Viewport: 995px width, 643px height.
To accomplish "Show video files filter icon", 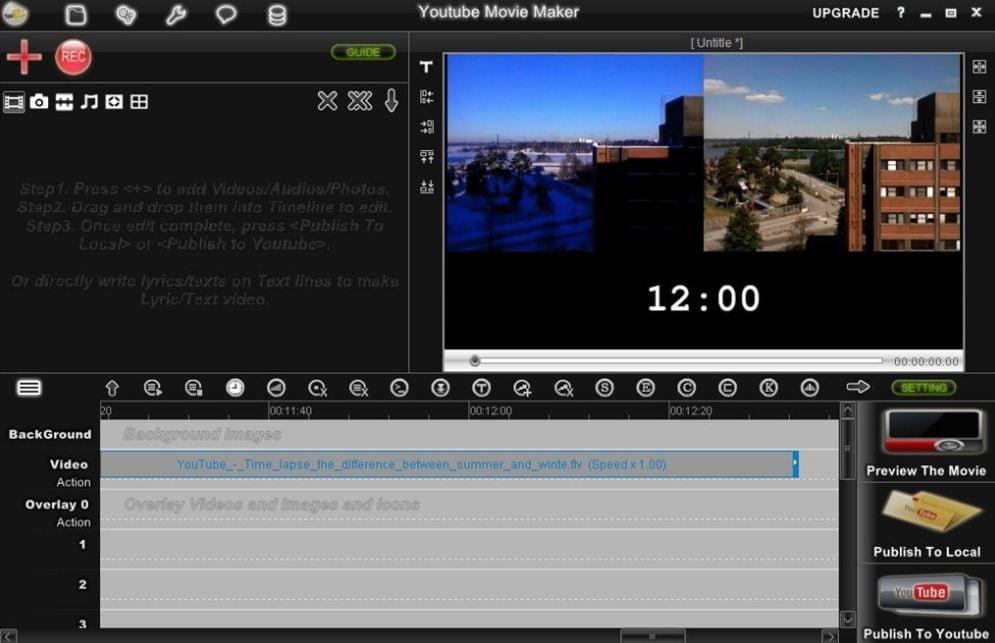I will 14,102.
